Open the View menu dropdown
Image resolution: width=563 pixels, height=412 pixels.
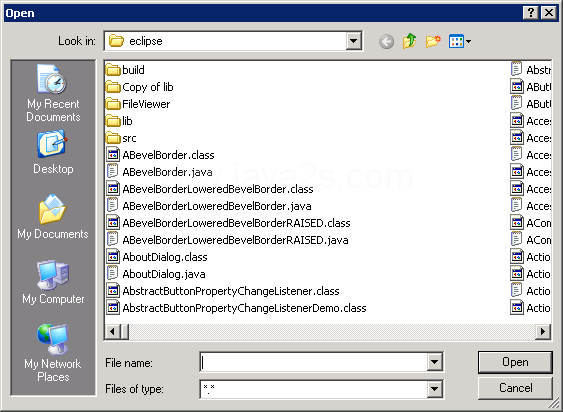(460, 41)
